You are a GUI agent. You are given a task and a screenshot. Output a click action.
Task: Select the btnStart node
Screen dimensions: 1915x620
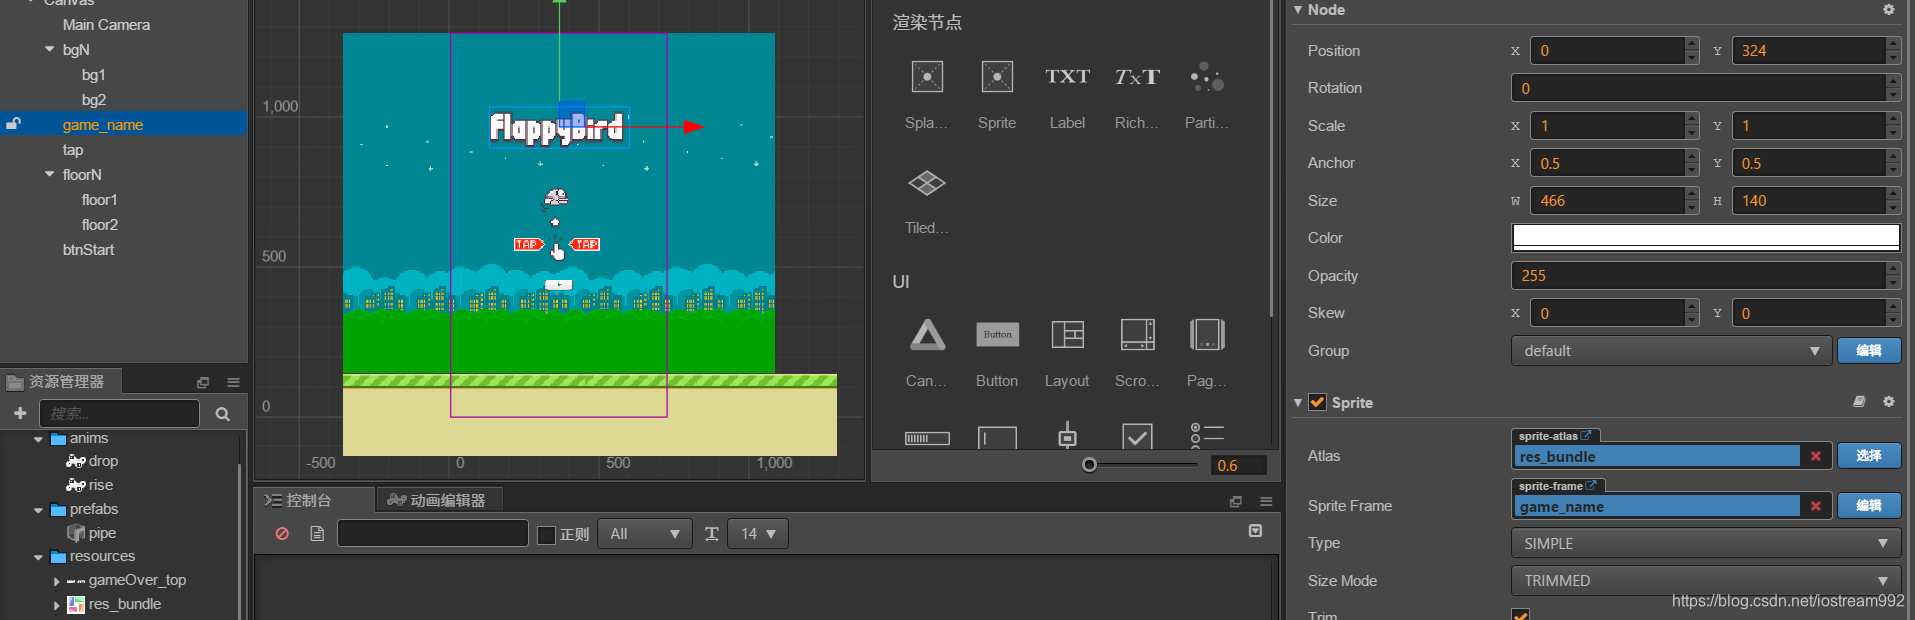(x=89, y=250)
